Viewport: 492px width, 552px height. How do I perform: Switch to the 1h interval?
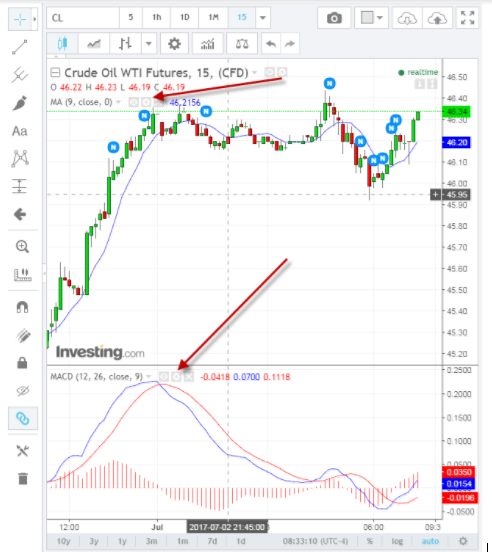[x=157, y=18]
